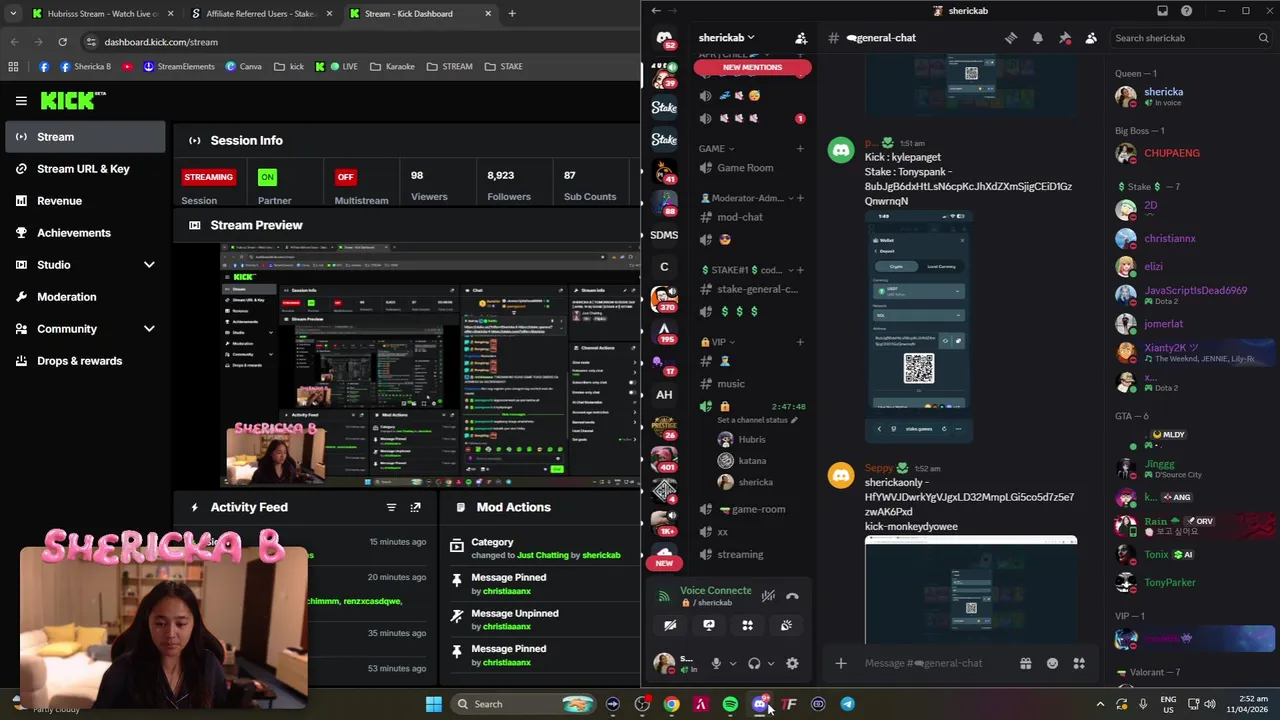
Task: Open the music channel in Discord
Action: pyautogui.click(x=731, y=384)
